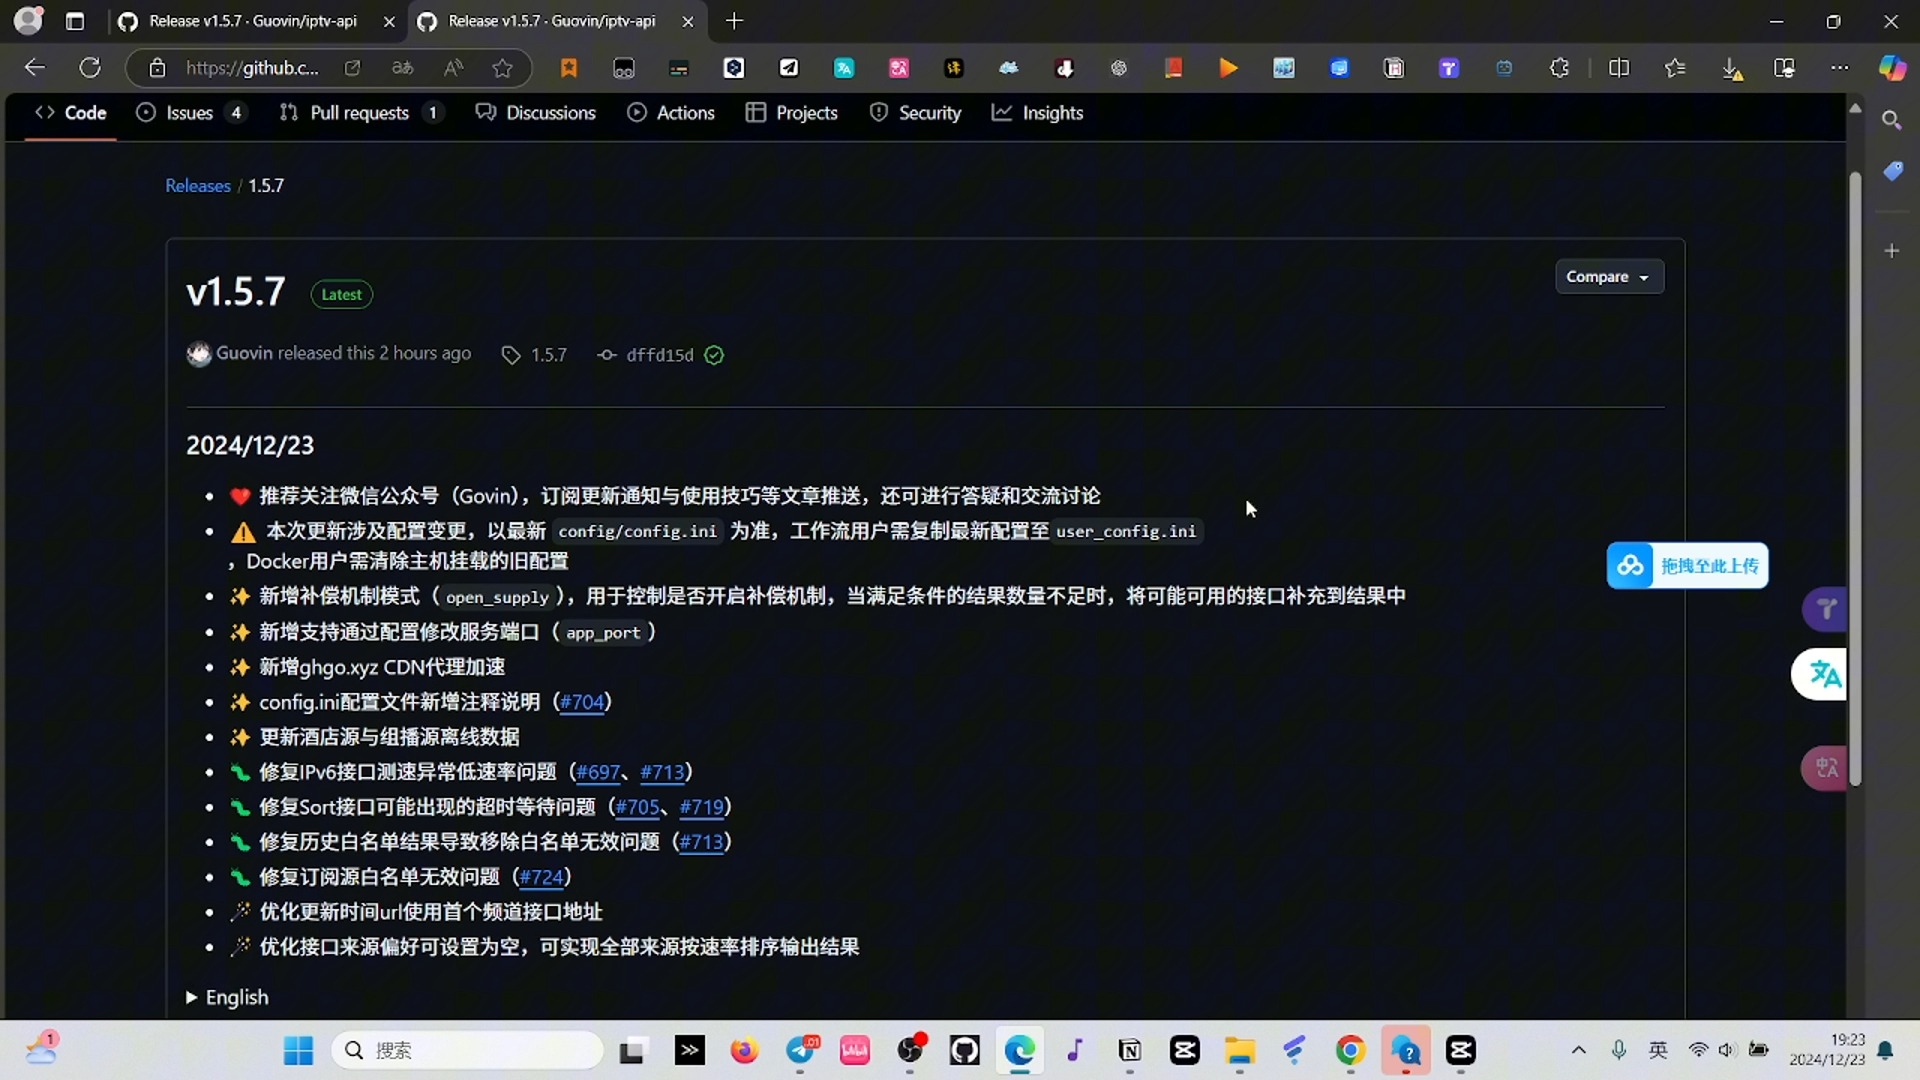Open notification bell in system tray

tap(1885, 1050)
